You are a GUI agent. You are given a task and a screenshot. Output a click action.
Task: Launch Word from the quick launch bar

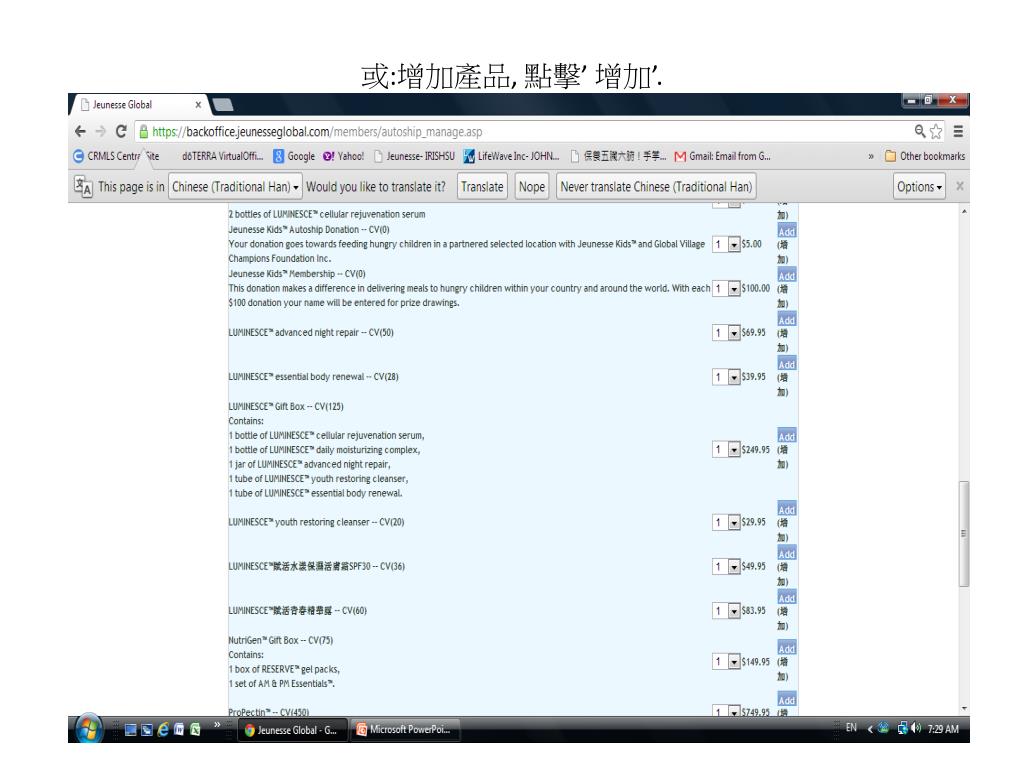pos(179,730)
